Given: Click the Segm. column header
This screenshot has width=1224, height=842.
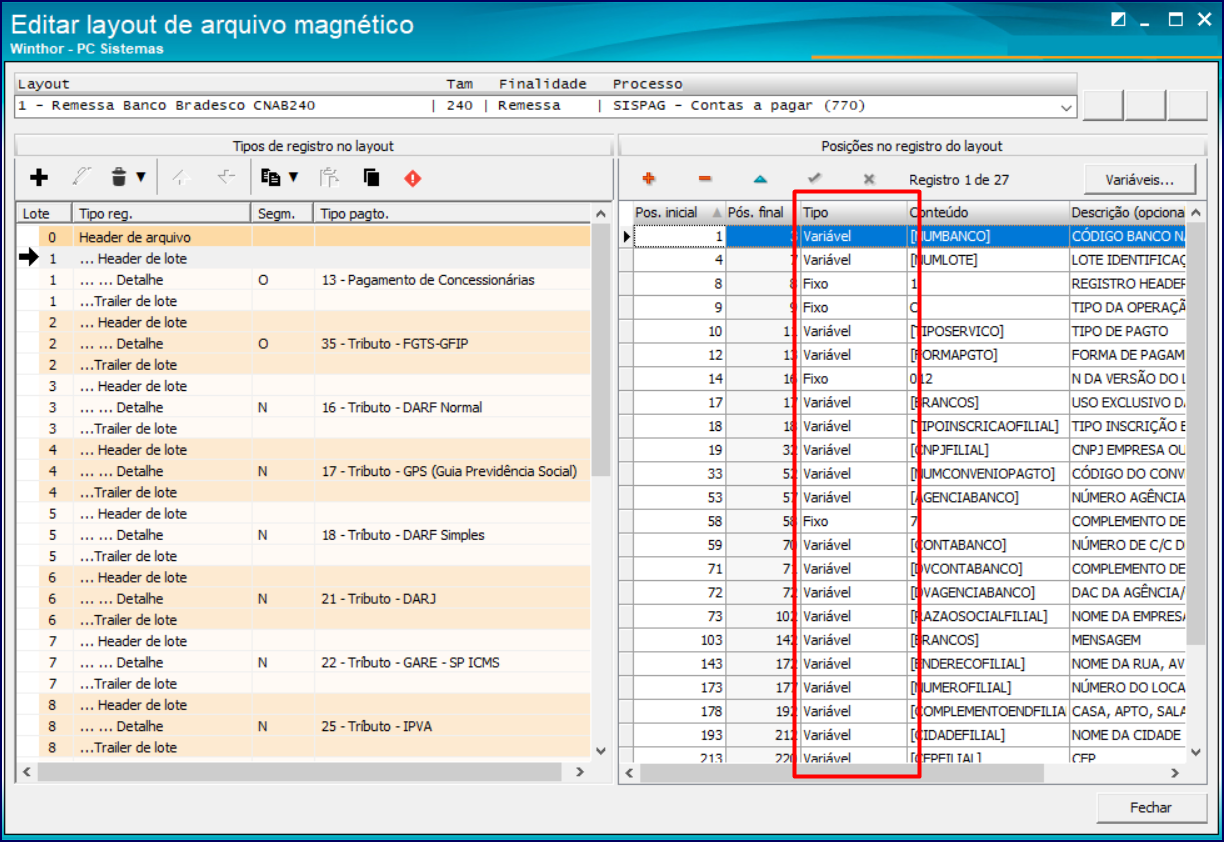Looking at the screenshot, I should (x=282, y=213).
